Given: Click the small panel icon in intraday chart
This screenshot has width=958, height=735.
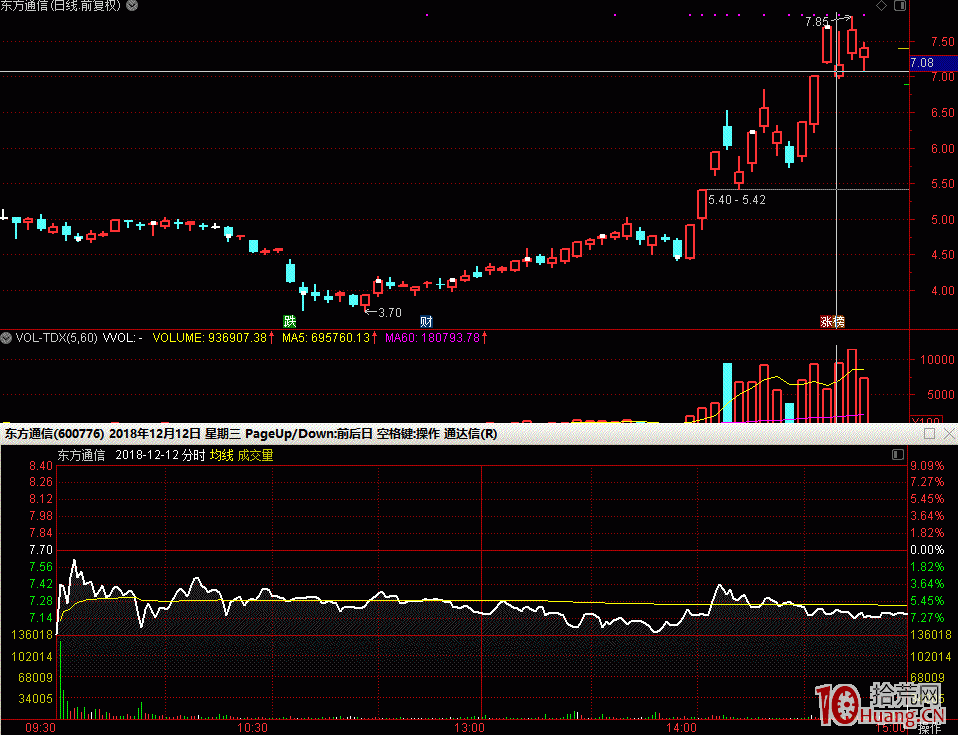Looking at the screenshot, I should pyautogui.click(x=897, y=455).
